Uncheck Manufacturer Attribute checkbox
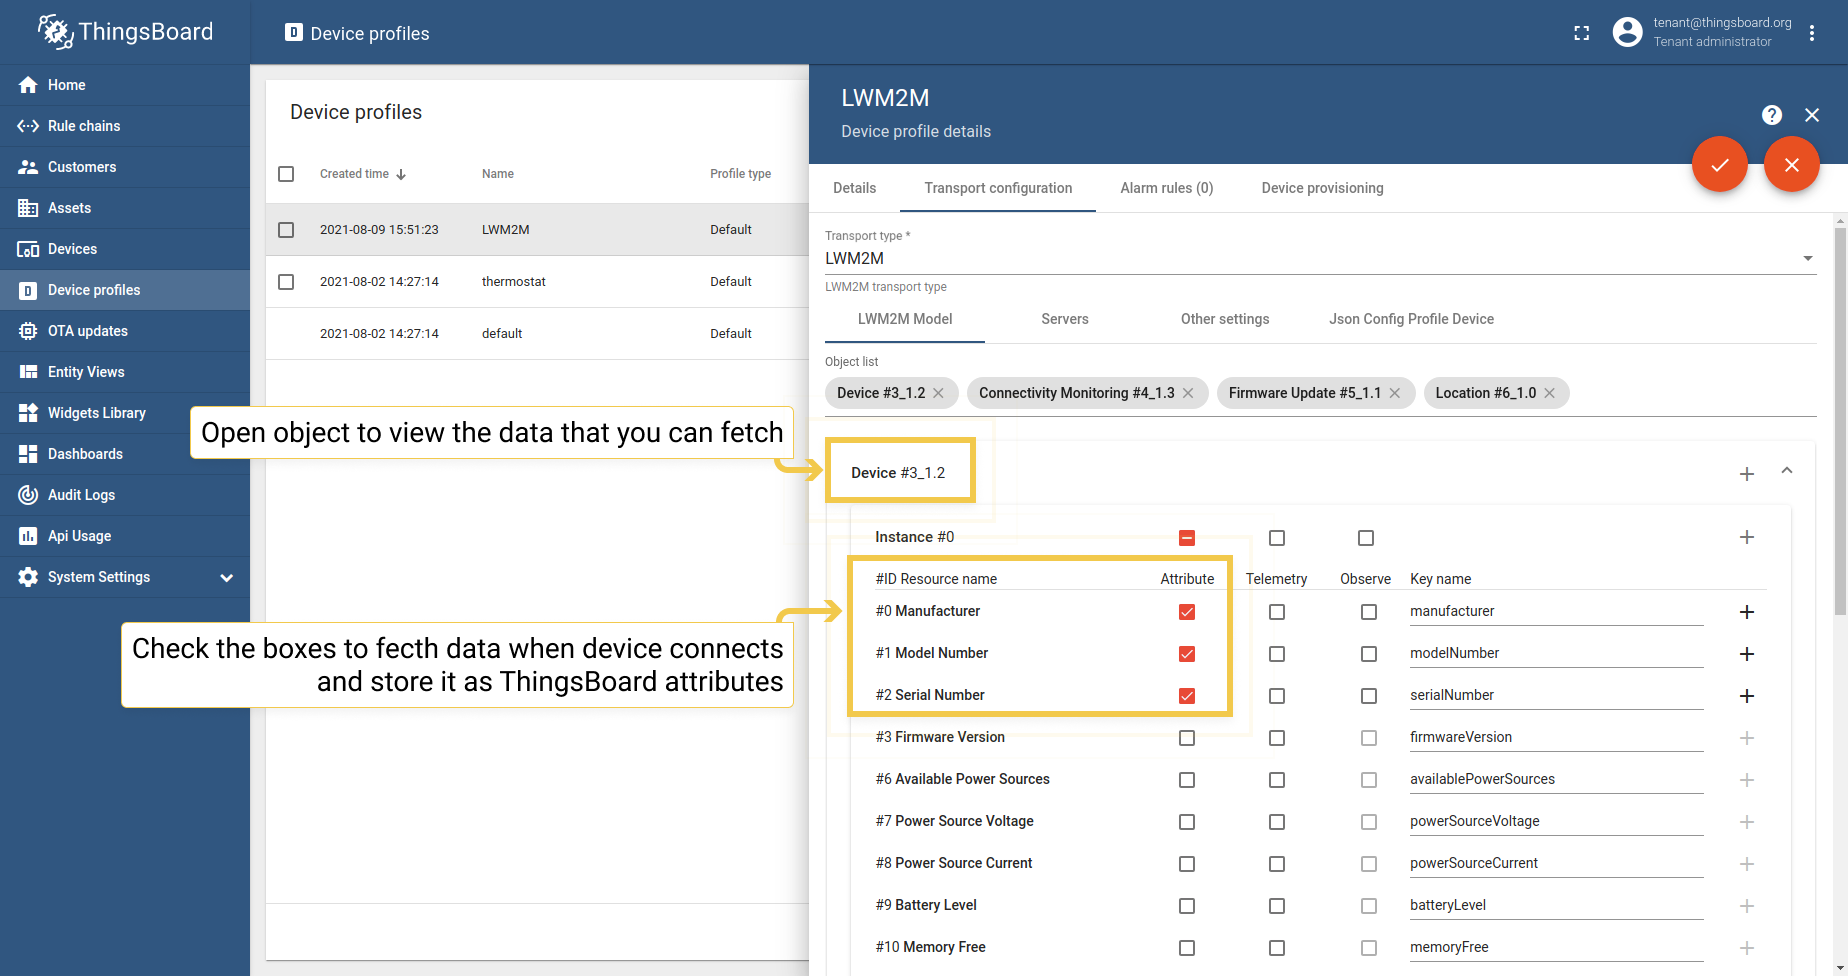This screenshot has height=976, width=1848. pos(1187,611)
